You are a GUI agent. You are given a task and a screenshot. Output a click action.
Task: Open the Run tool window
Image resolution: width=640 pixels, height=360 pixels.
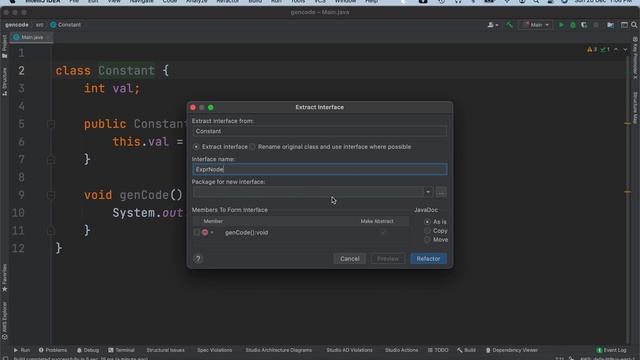22,350
